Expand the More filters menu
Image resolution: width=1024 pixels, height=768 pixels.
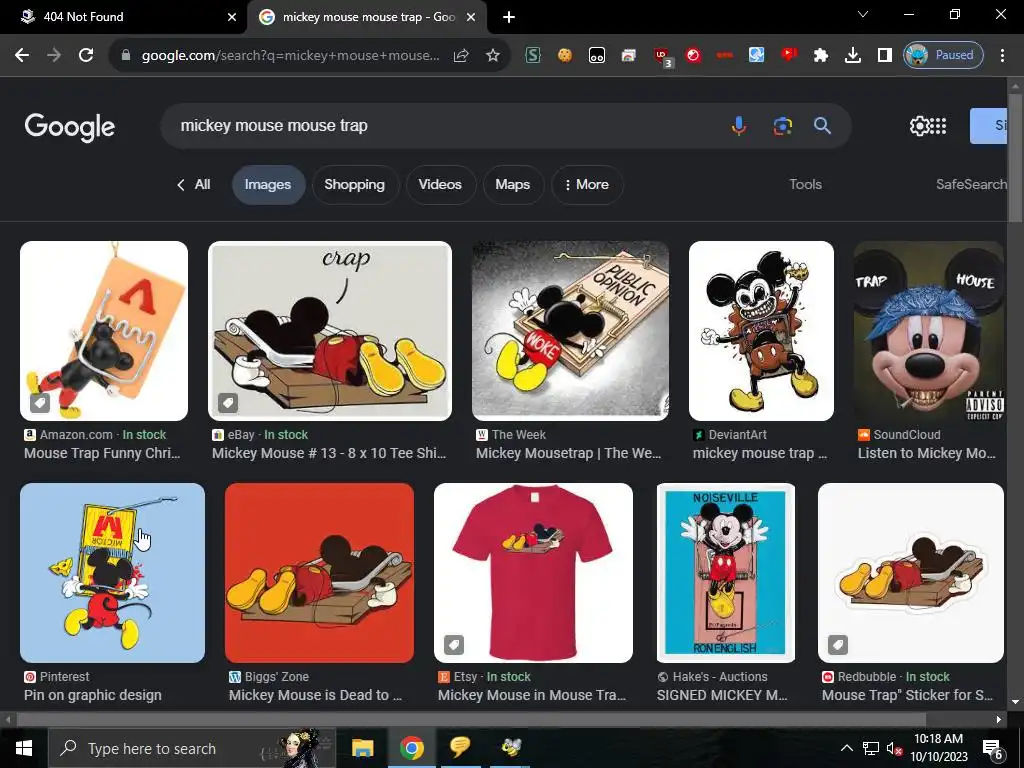point(586,185)
